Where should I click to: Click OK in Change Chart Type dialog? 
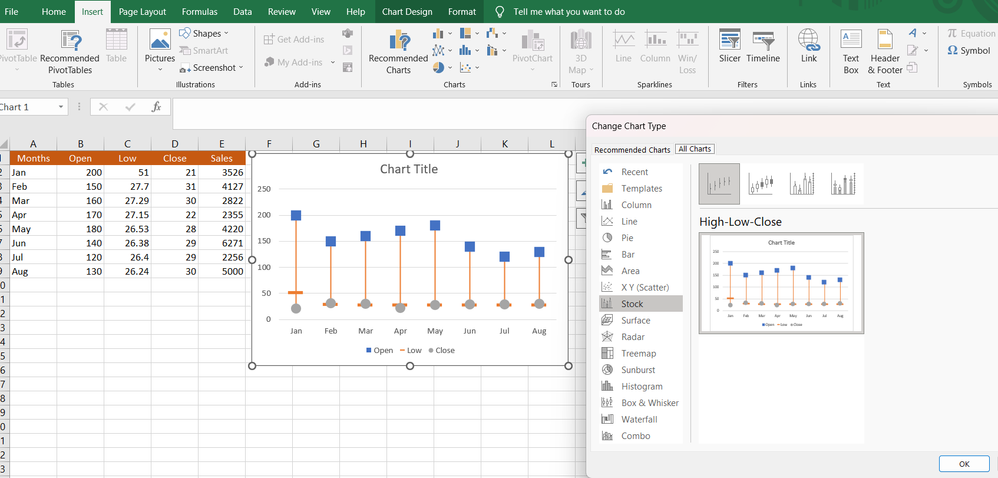(x=964, y=464)
